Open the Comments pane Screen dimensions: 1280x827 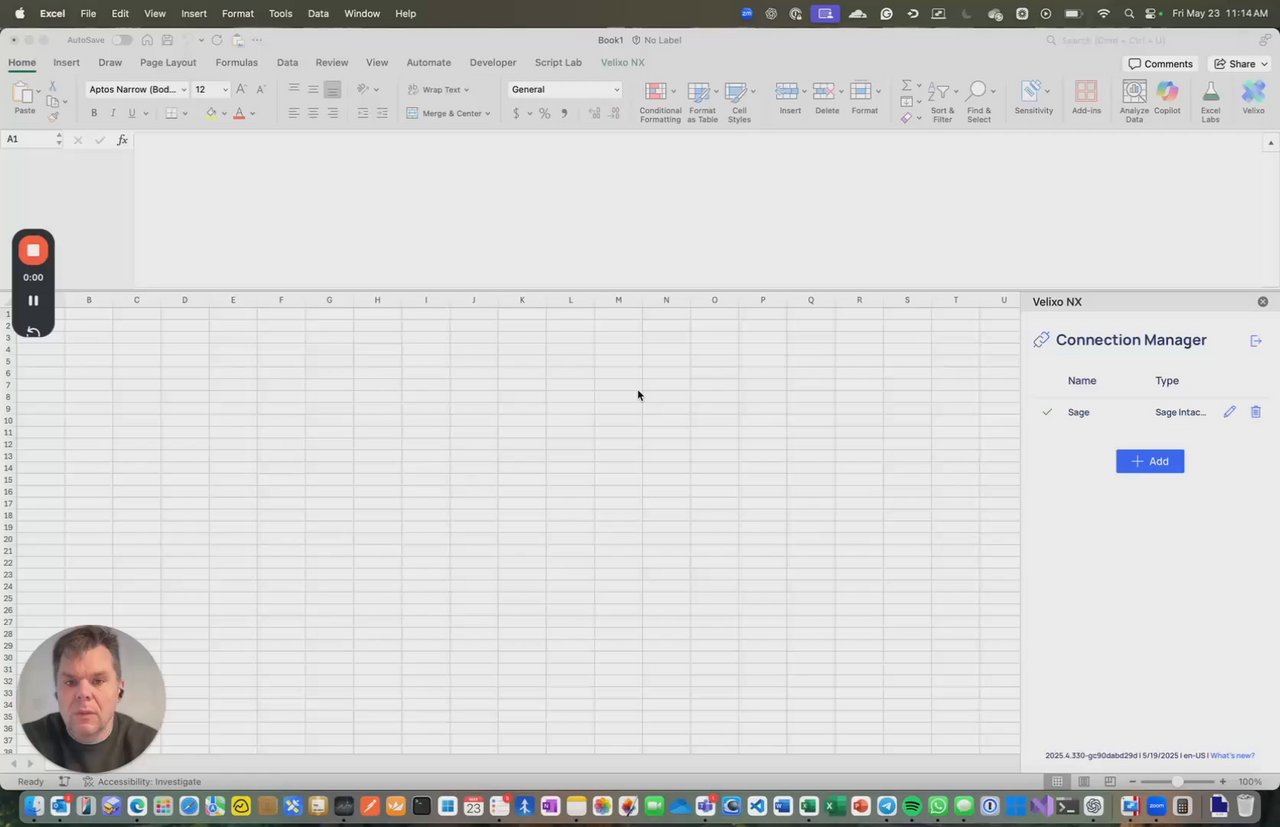point(1160,64)
